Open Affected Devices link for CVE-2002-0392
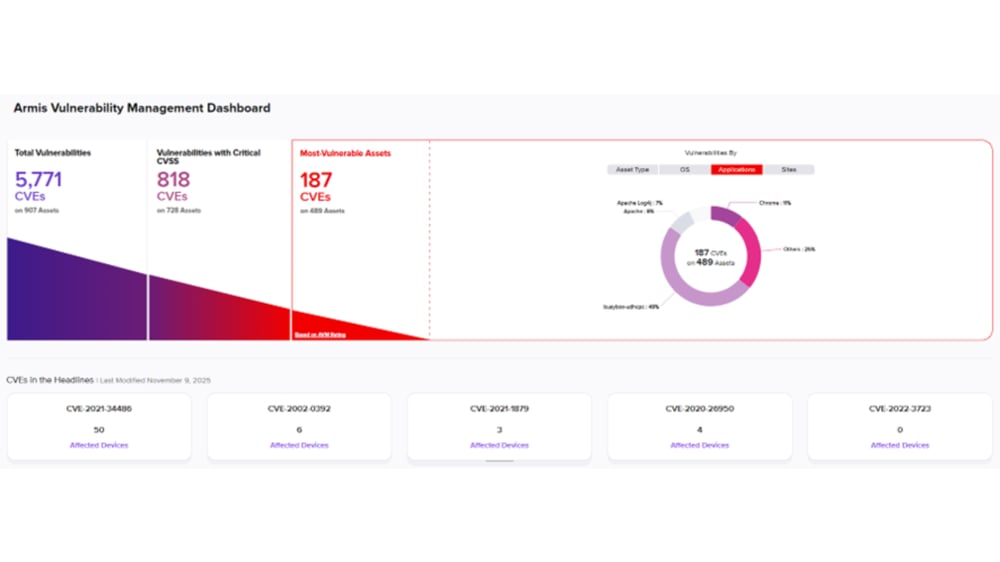 click(x=299, y=445)
